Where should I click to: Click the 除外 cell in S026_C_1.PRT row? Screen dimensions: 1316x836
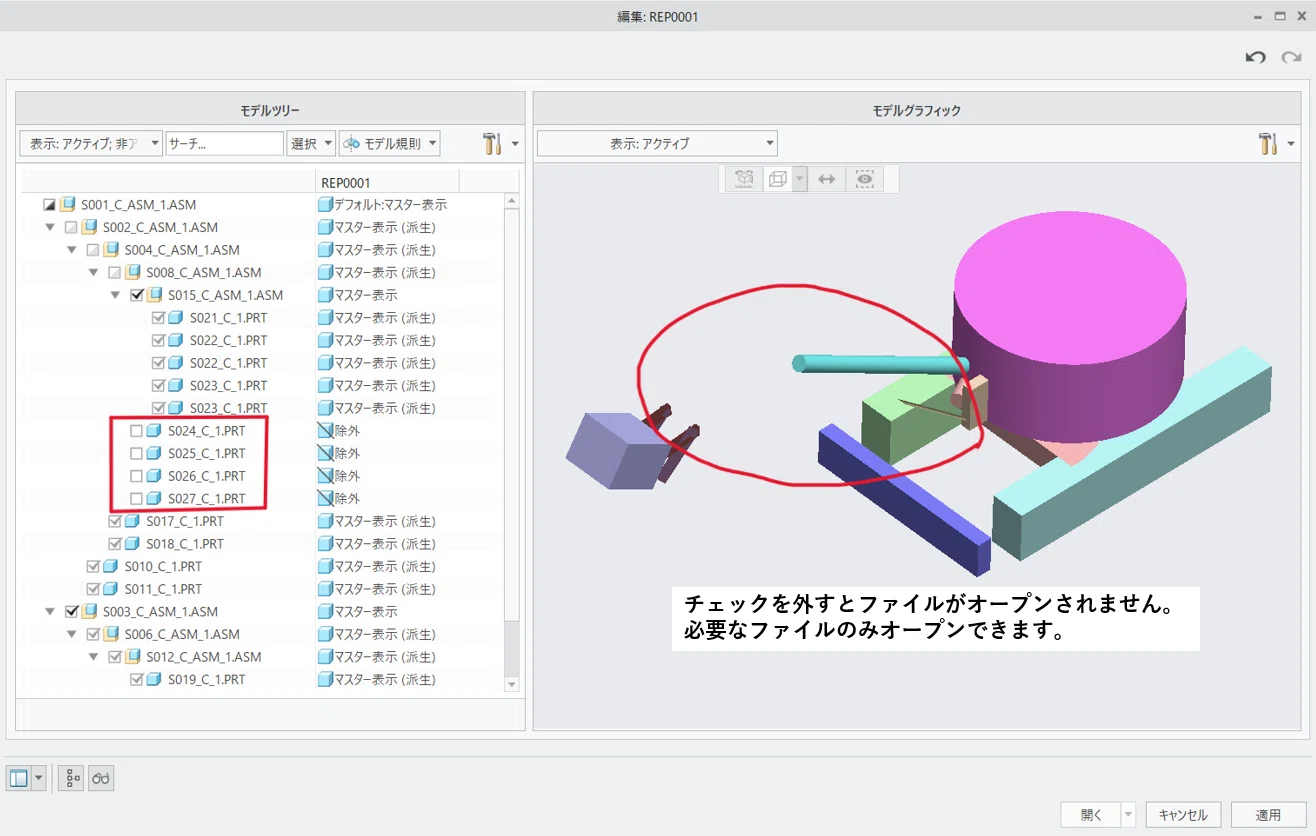(x=347, y=476)
